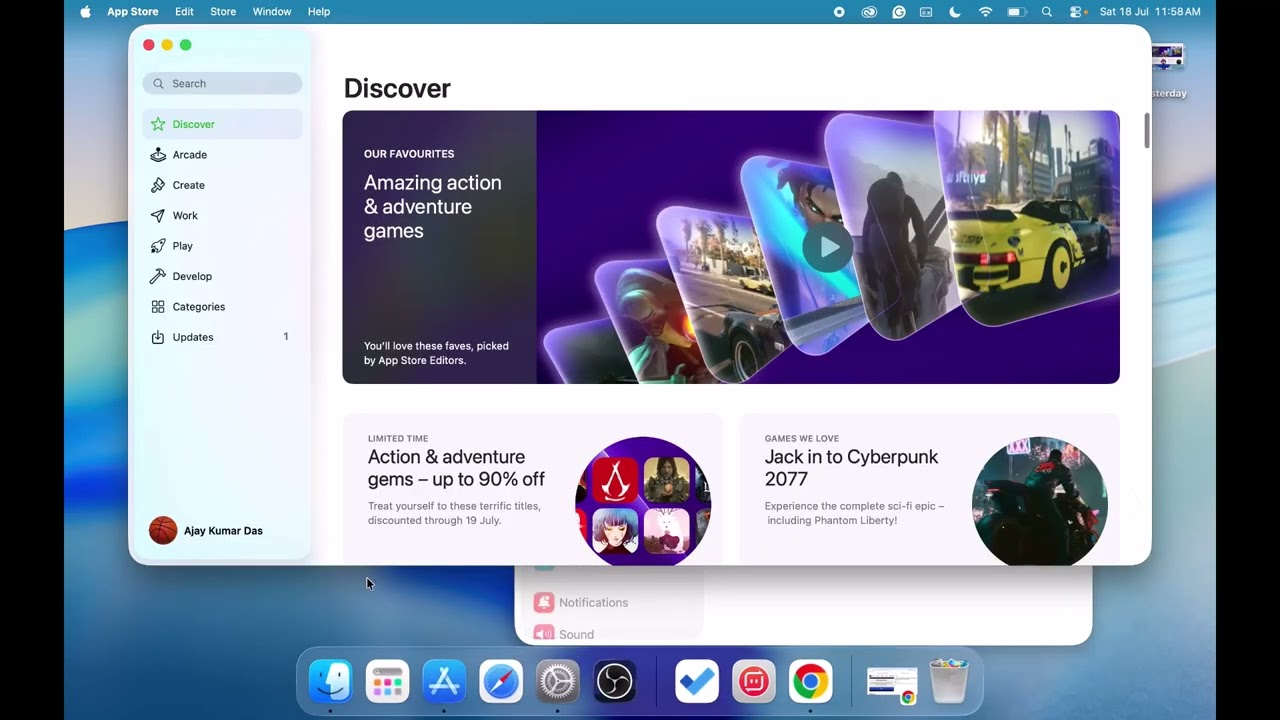Viewport: 1280px width, 720px height.
Task: Browse the Categories section
Action: (x=222, y=307)
